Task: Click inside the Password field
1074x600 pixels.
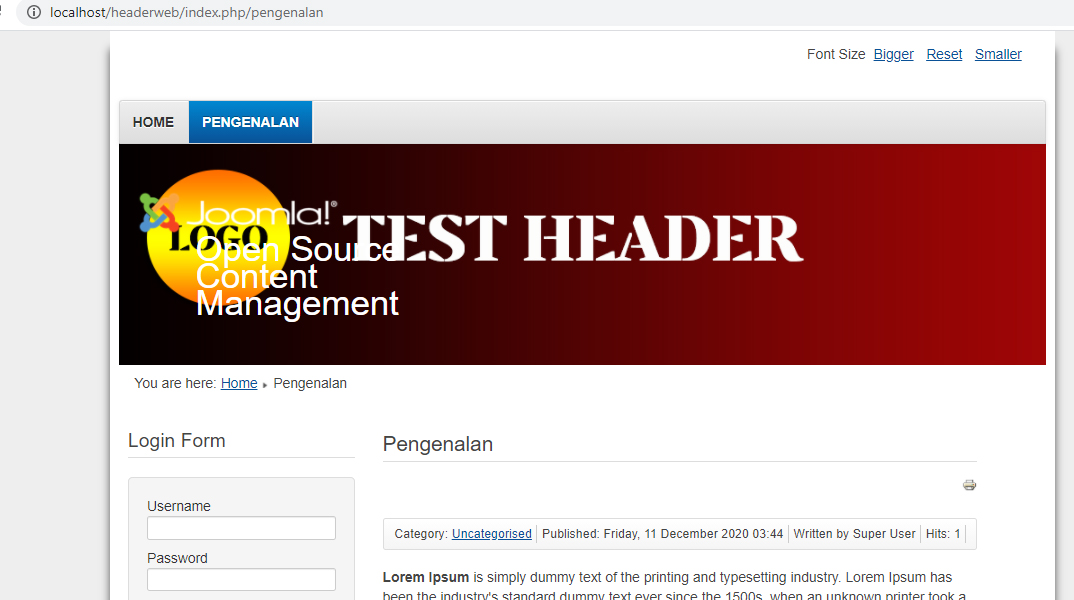Action: (241, 579)
